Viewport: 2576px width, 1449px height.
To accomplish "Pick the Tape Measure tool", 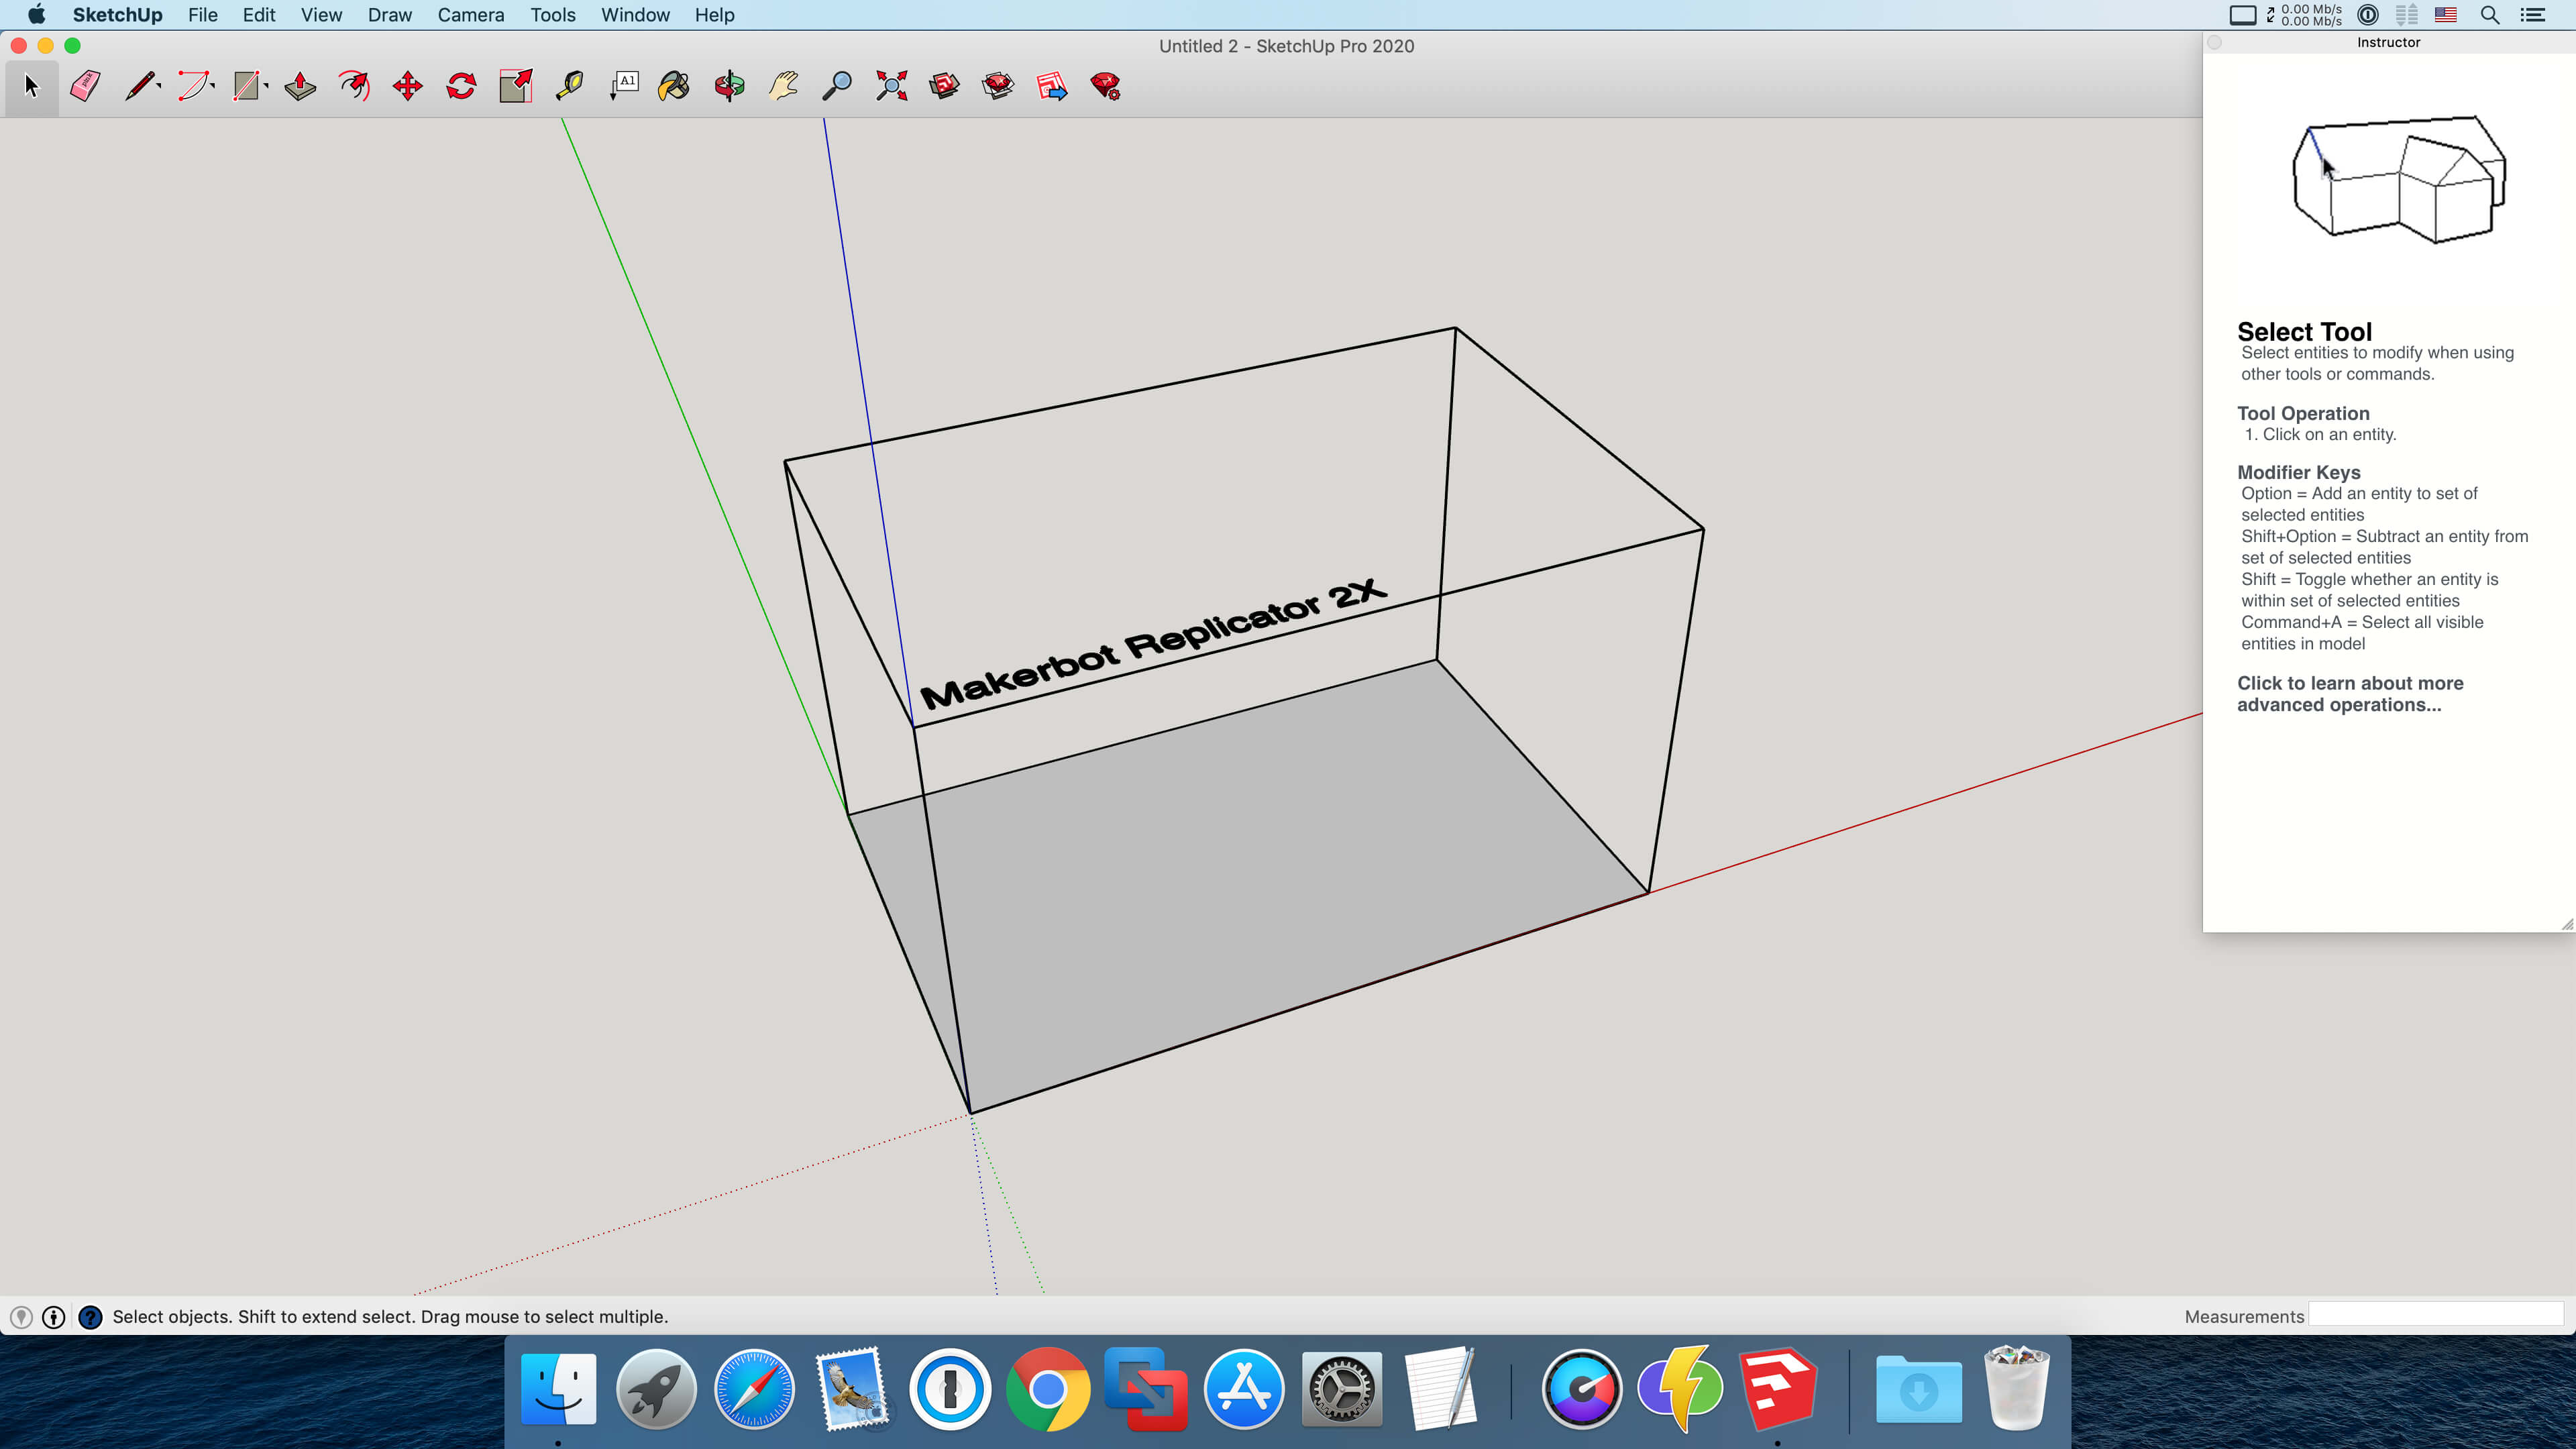I will 570,87.
